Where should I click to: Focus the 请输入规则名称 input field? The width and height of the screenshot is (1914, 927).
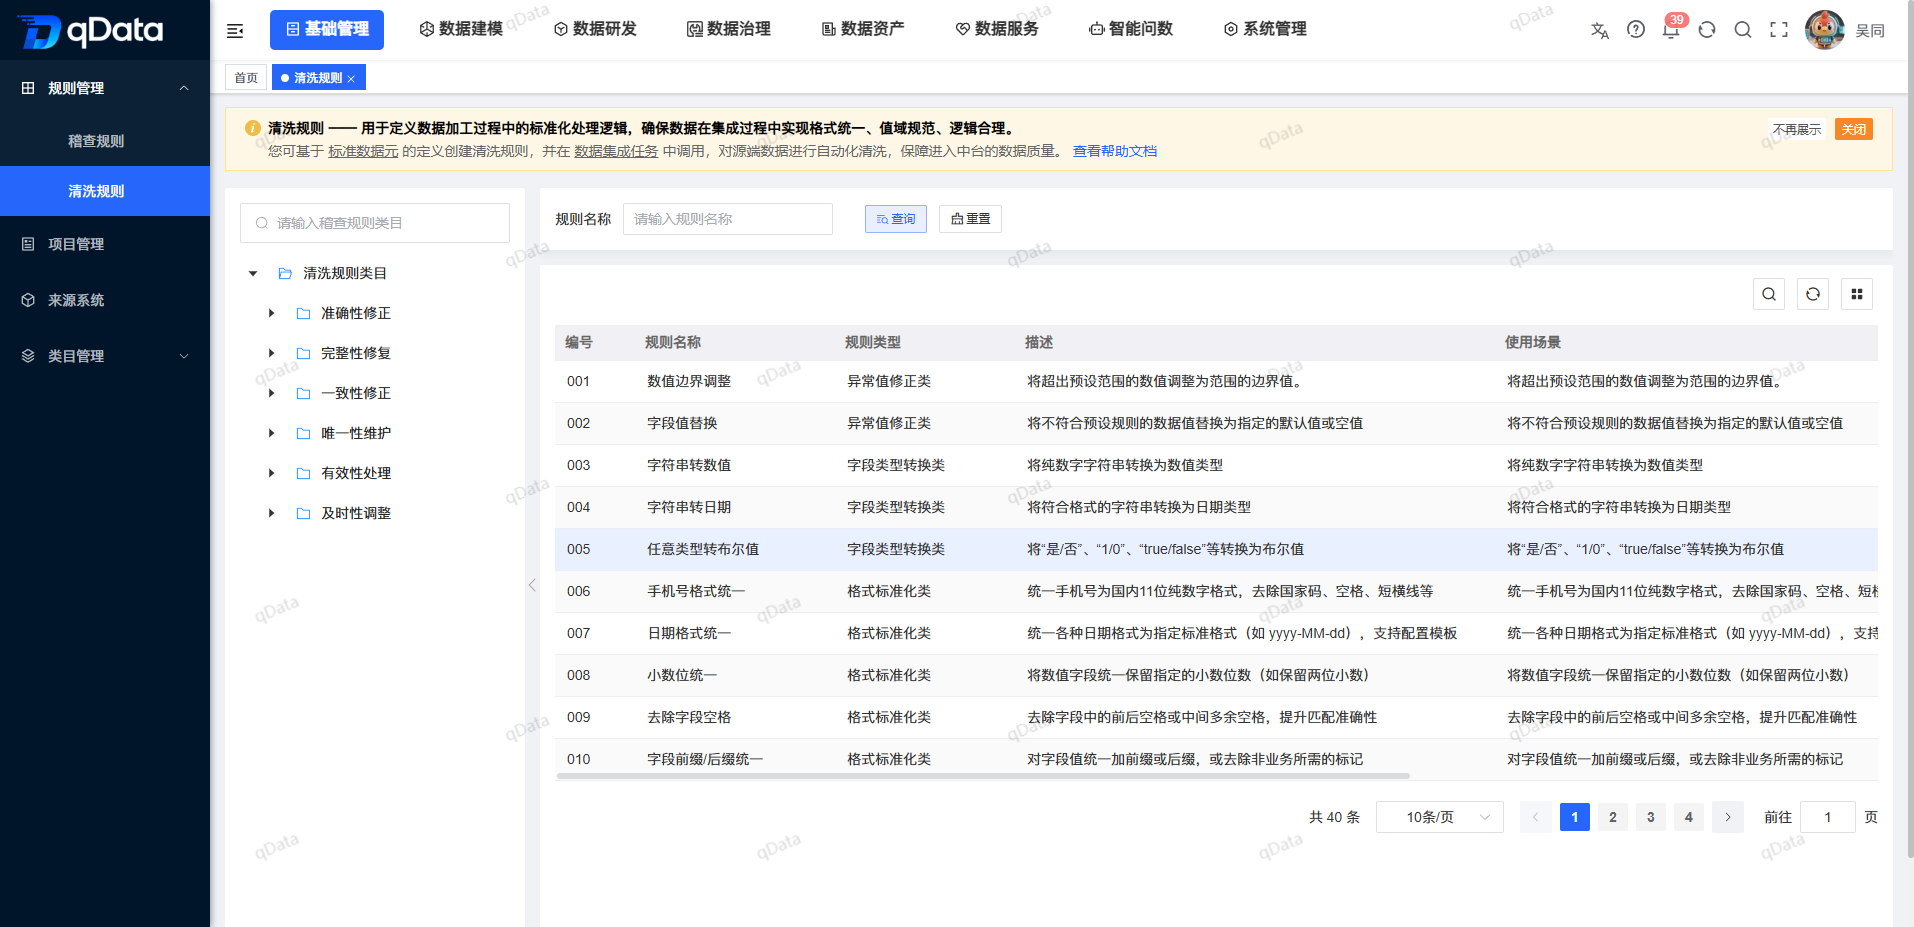click(728, 219)
